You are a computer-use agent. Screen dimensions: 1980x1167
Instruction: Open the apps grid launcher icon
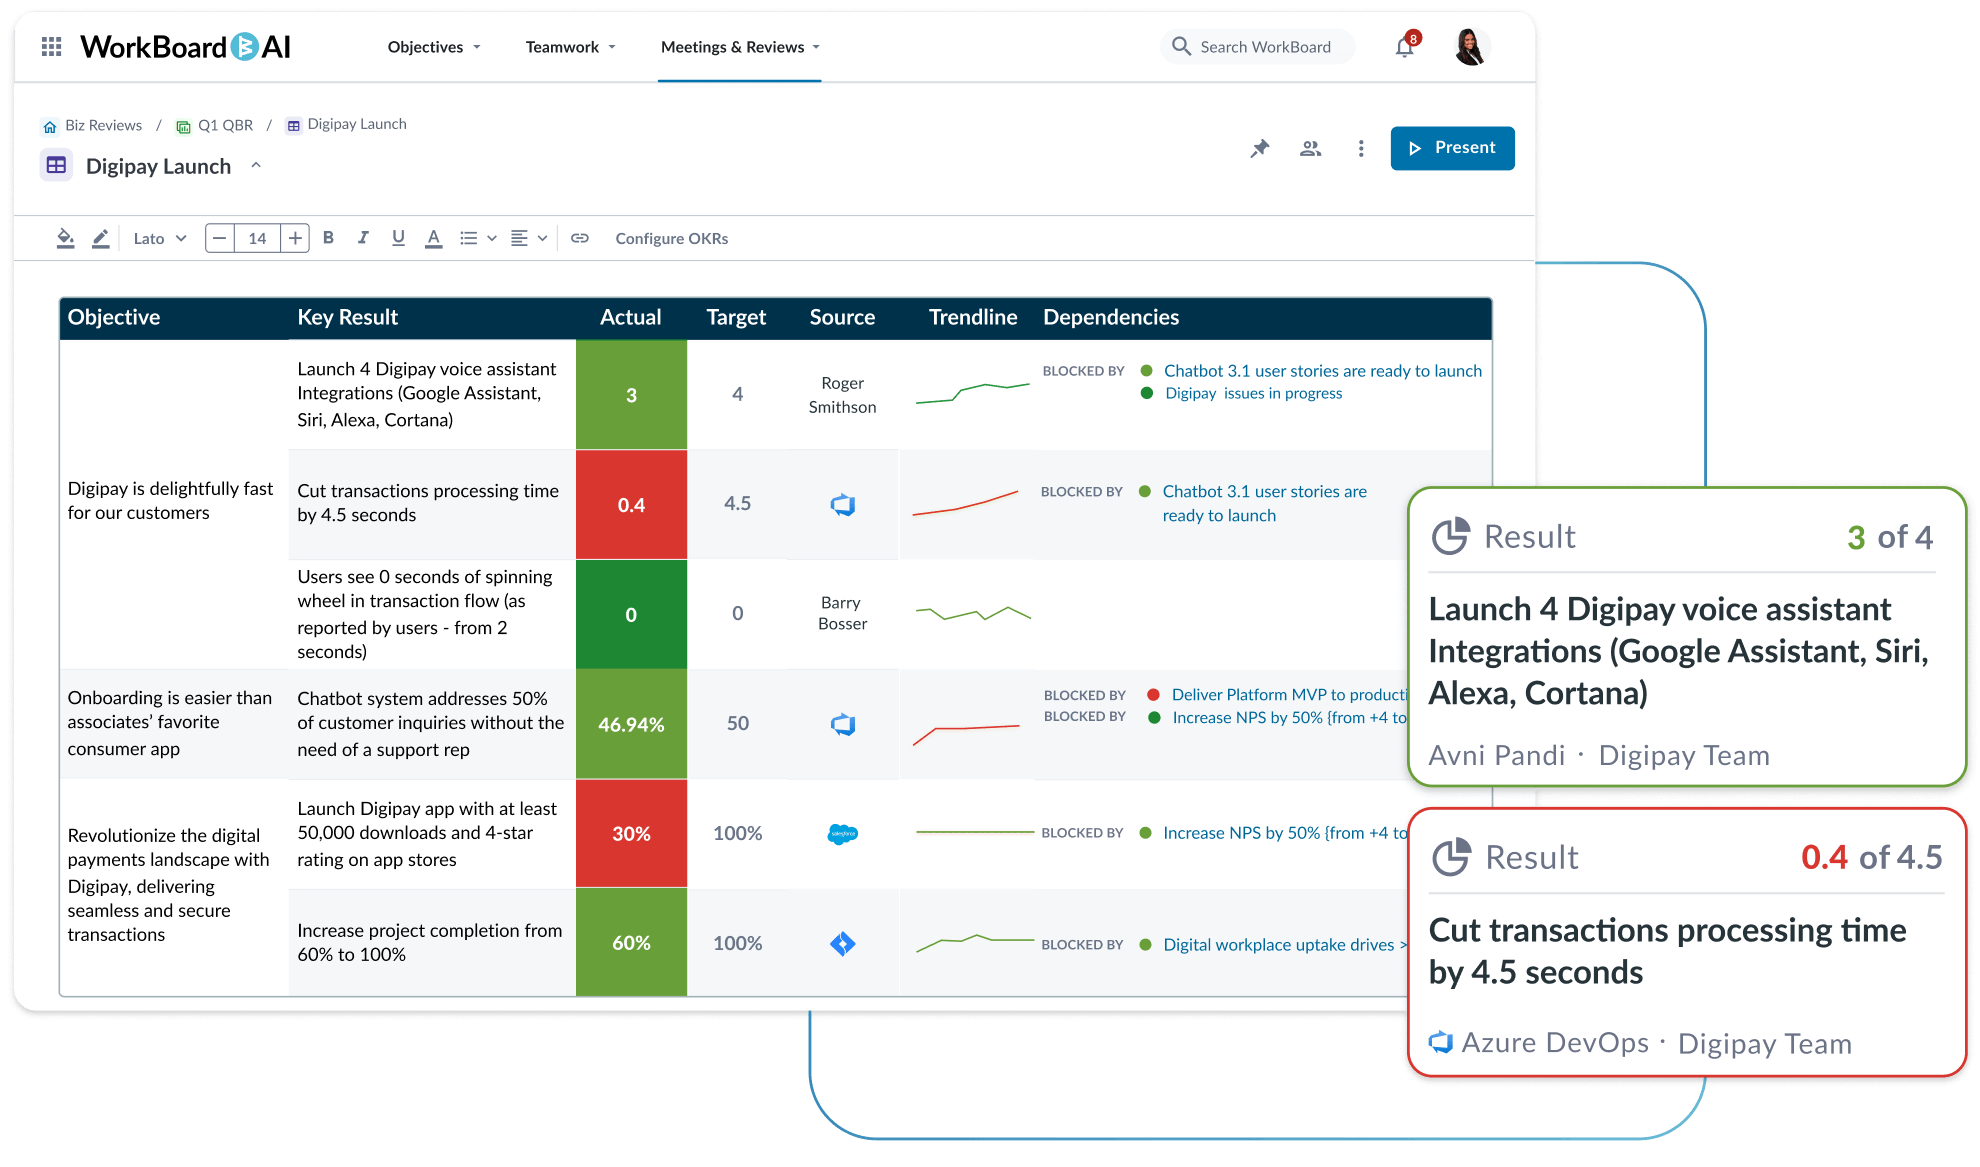[52, 46]
